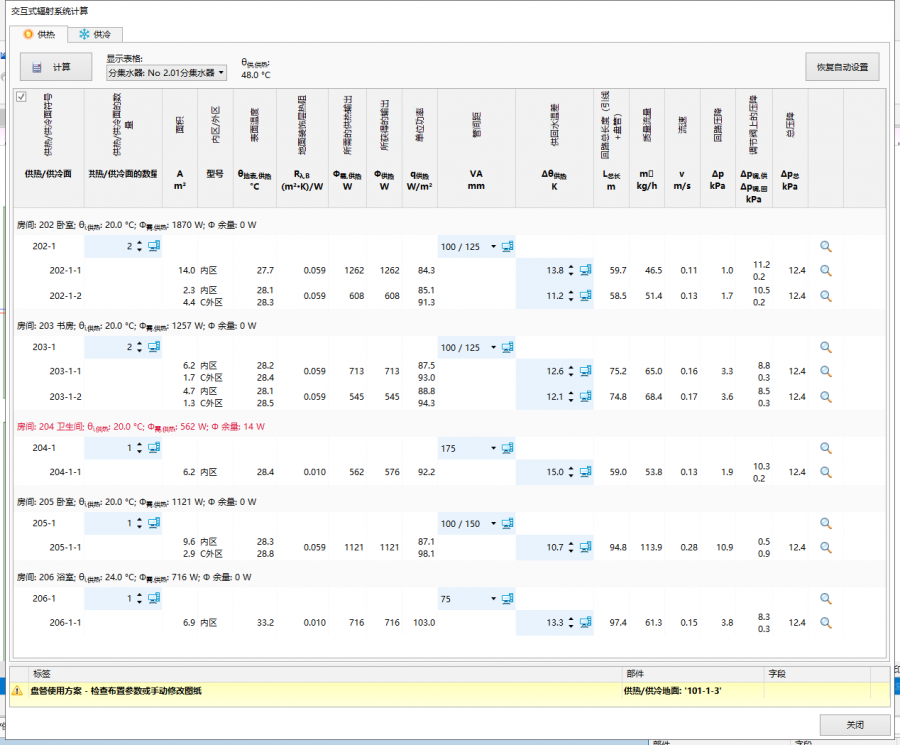Viewport: 900px width, 745px height.
Task: Open the 分集水器 display table dropdown
Action: coord(166,73)
